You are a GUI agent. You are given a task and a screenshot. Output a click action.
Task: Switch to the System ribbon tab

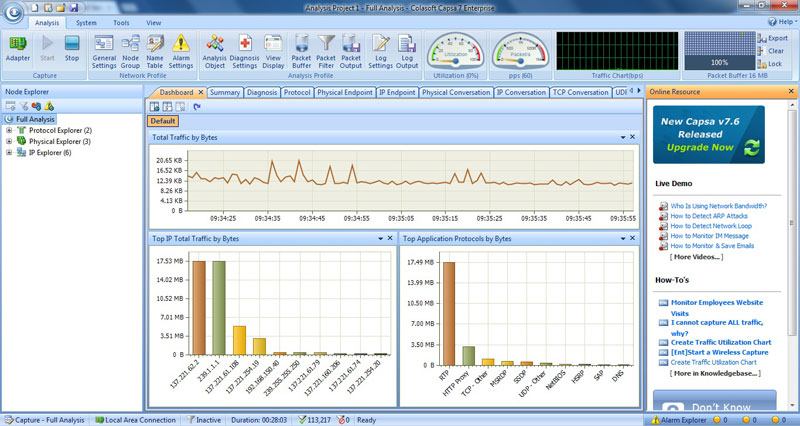coord(86,23)
